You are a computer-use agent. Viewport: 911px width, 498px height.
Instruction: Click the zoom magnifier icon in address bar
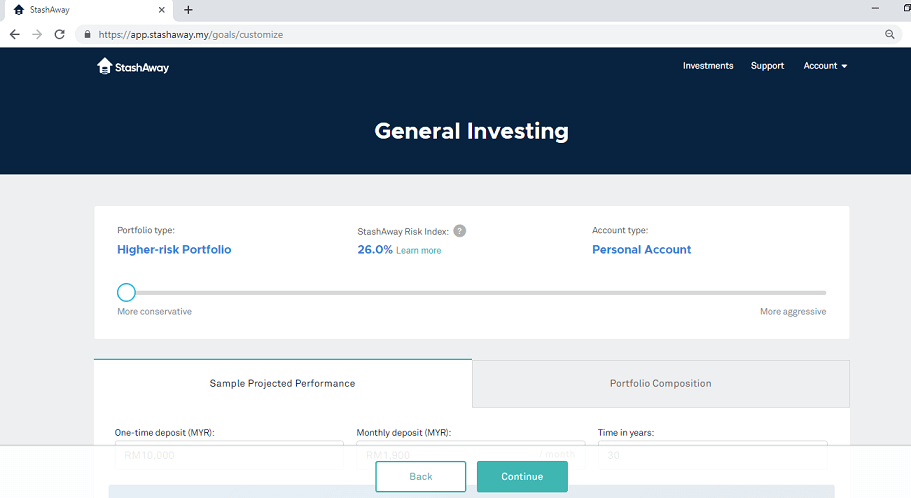coord(890,34)
